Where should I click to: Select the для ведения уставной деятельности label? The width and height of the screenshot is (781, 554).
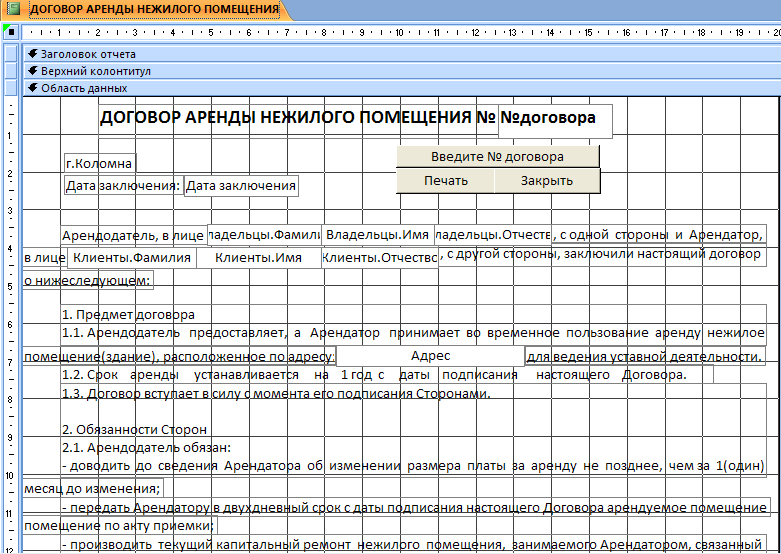tap(645, 357)
